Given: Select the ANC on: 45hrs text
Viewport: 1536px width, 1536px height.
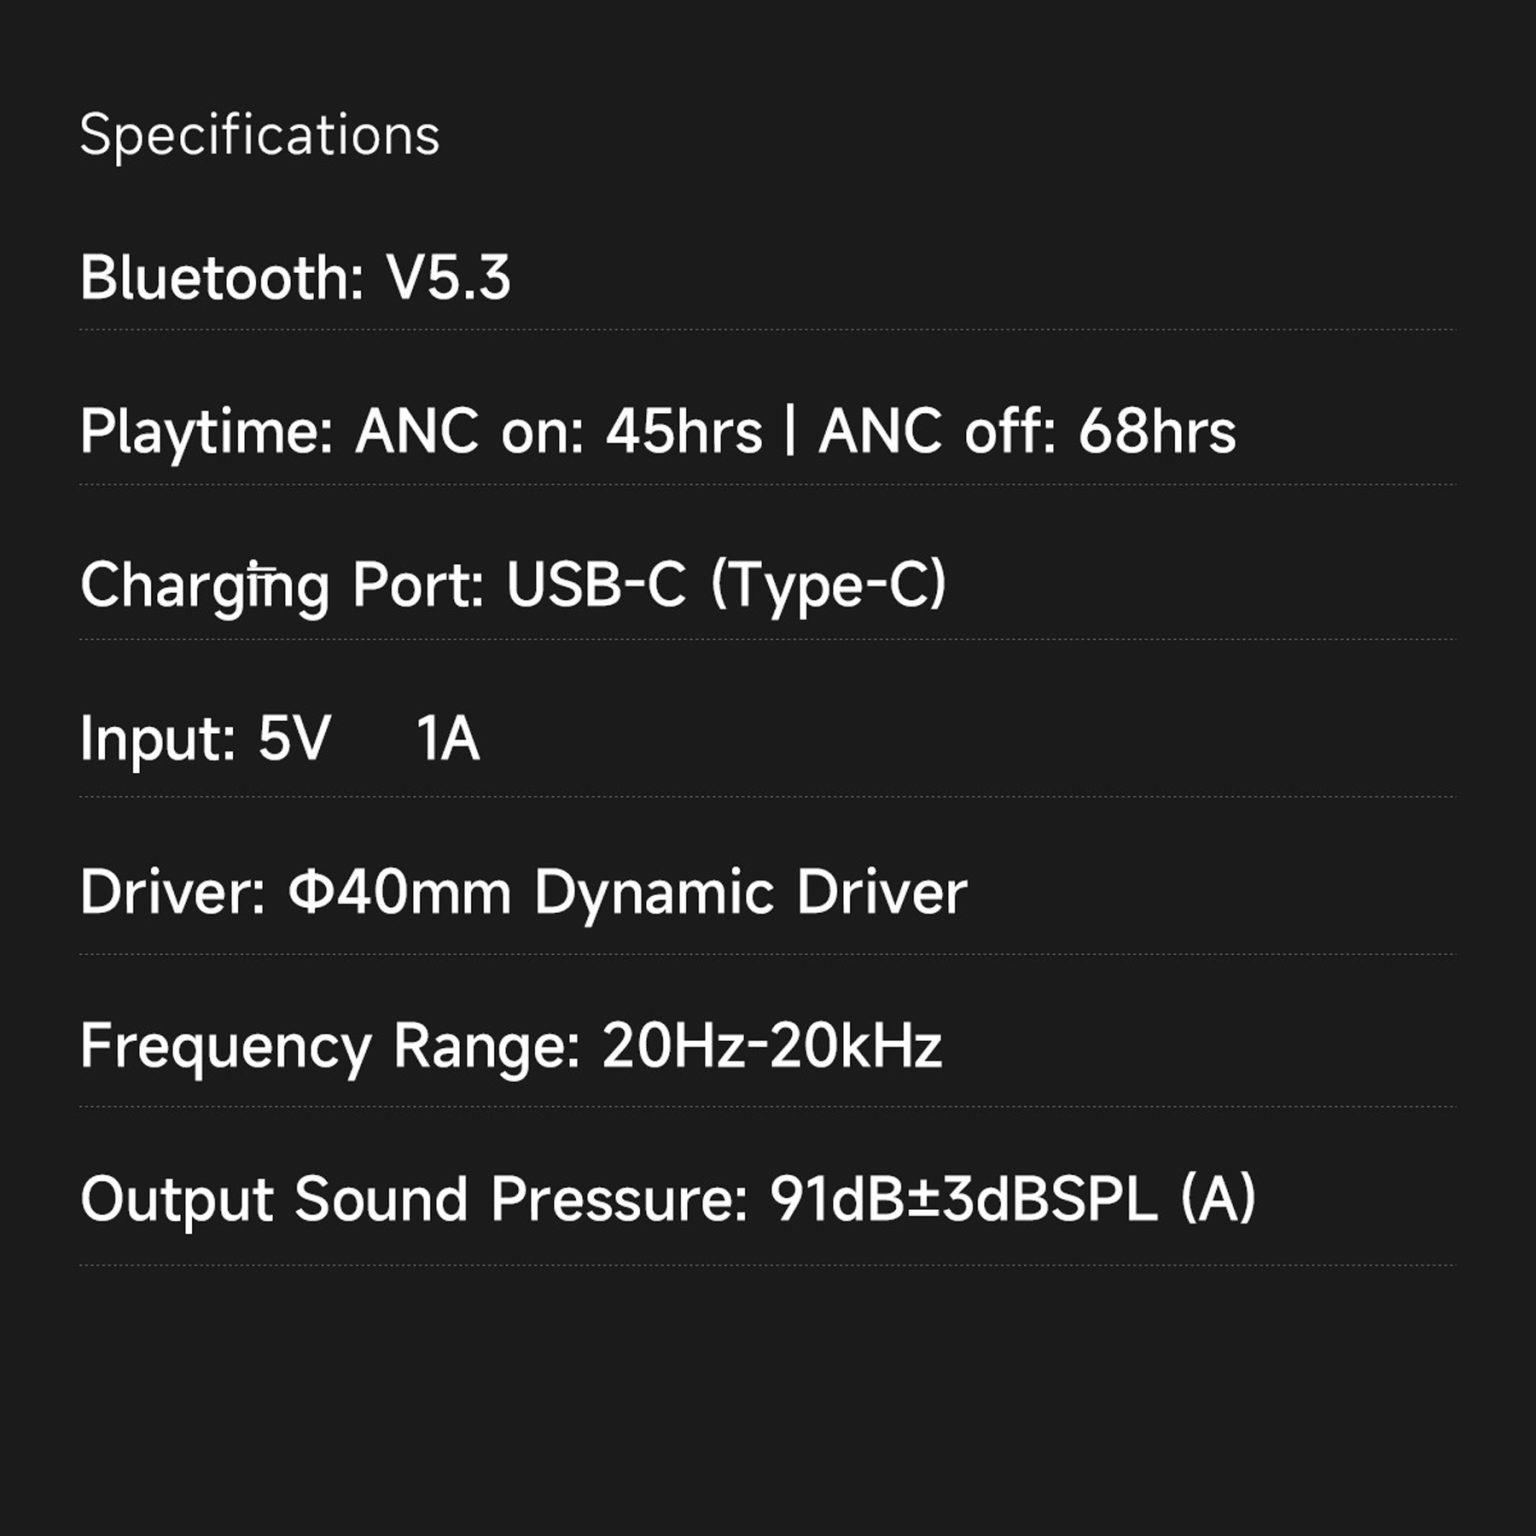Looking at the screenshot, I should (559, 432).
